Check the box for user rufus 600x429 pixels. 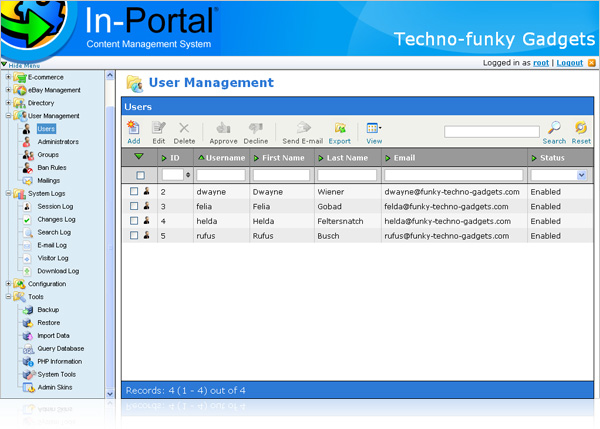(134, 235)
